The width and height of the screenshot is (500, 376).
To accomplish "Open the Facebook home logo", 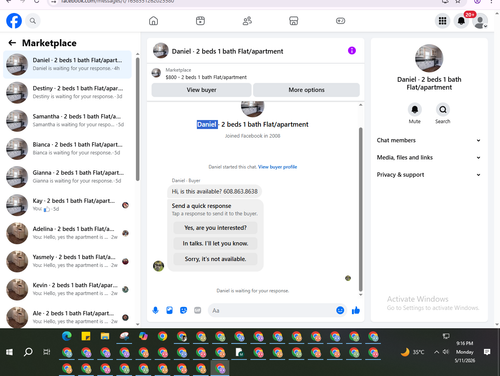I will coord(14,21).
